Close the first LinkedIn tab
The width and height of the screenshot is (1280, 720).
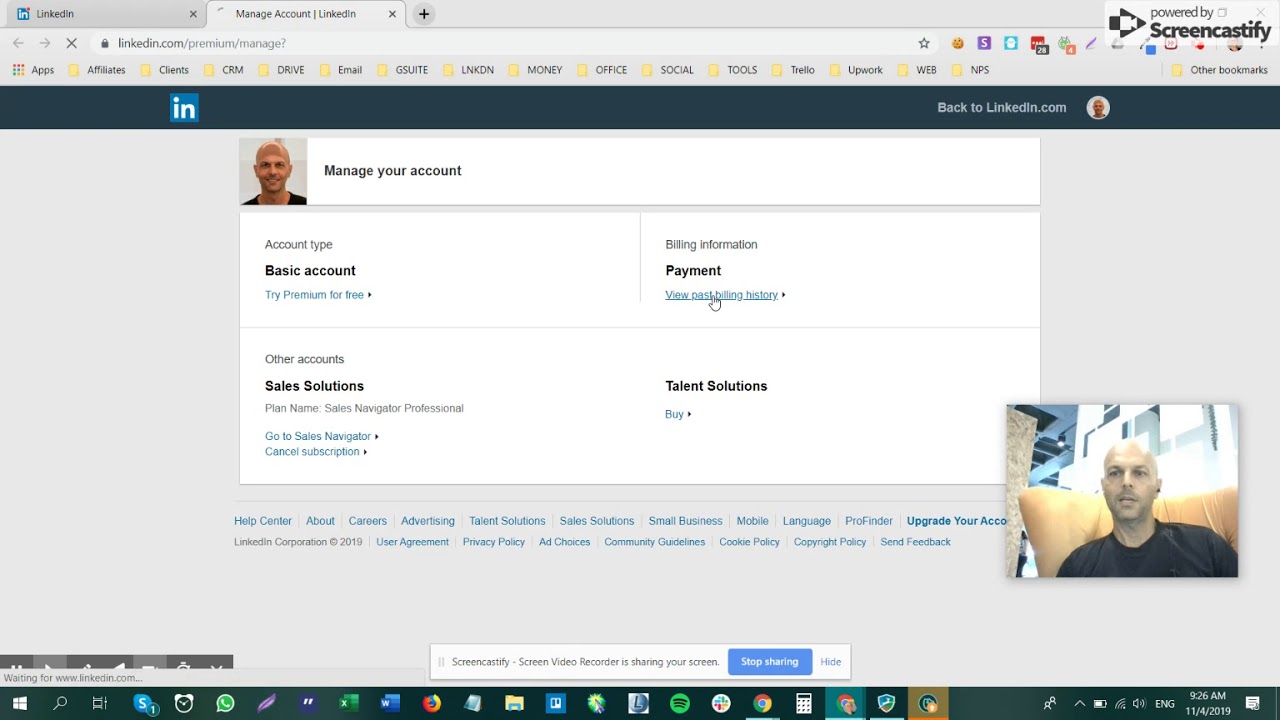coord(193,14)
